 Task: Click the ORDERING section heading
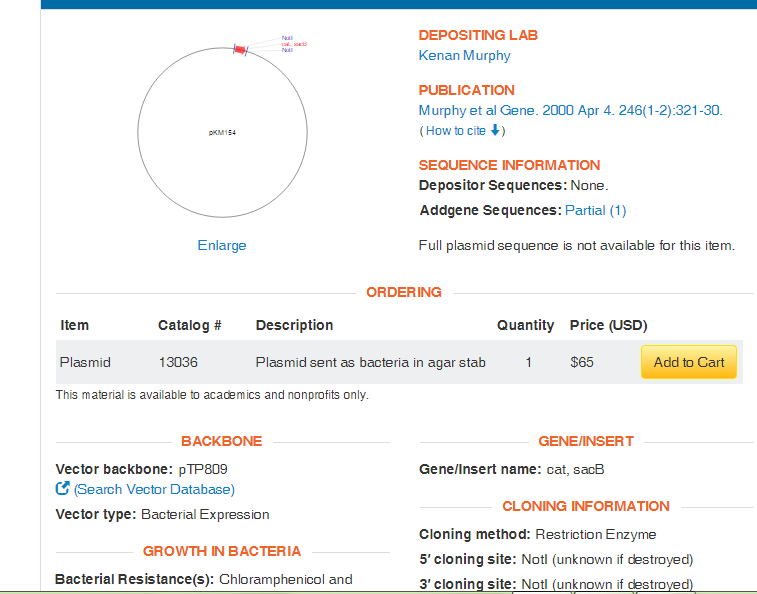click(404, 292)
